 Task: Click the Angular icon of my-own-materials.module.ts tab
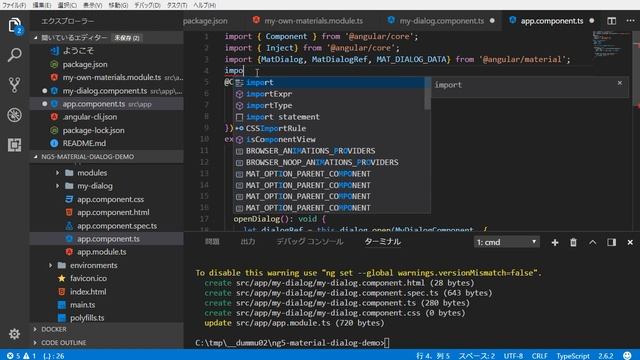click(256, 20)
